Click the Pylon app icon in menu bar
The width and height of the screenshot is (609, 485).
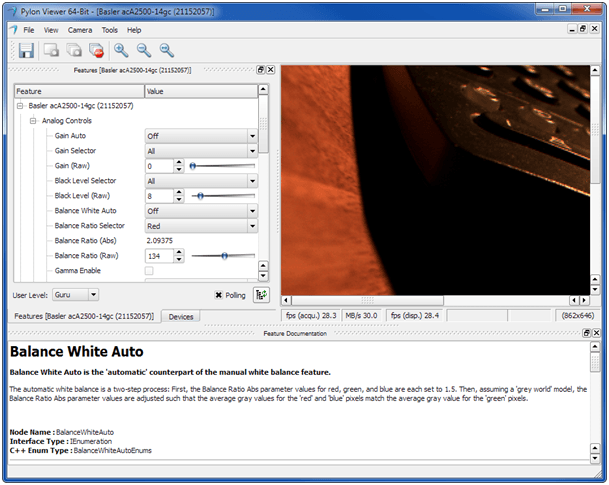click(x=14, y=30)
